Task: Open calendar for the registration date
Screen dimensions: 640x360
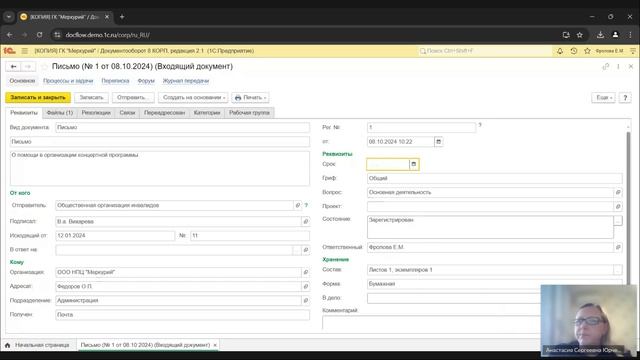Action: (x=439, y=142)
